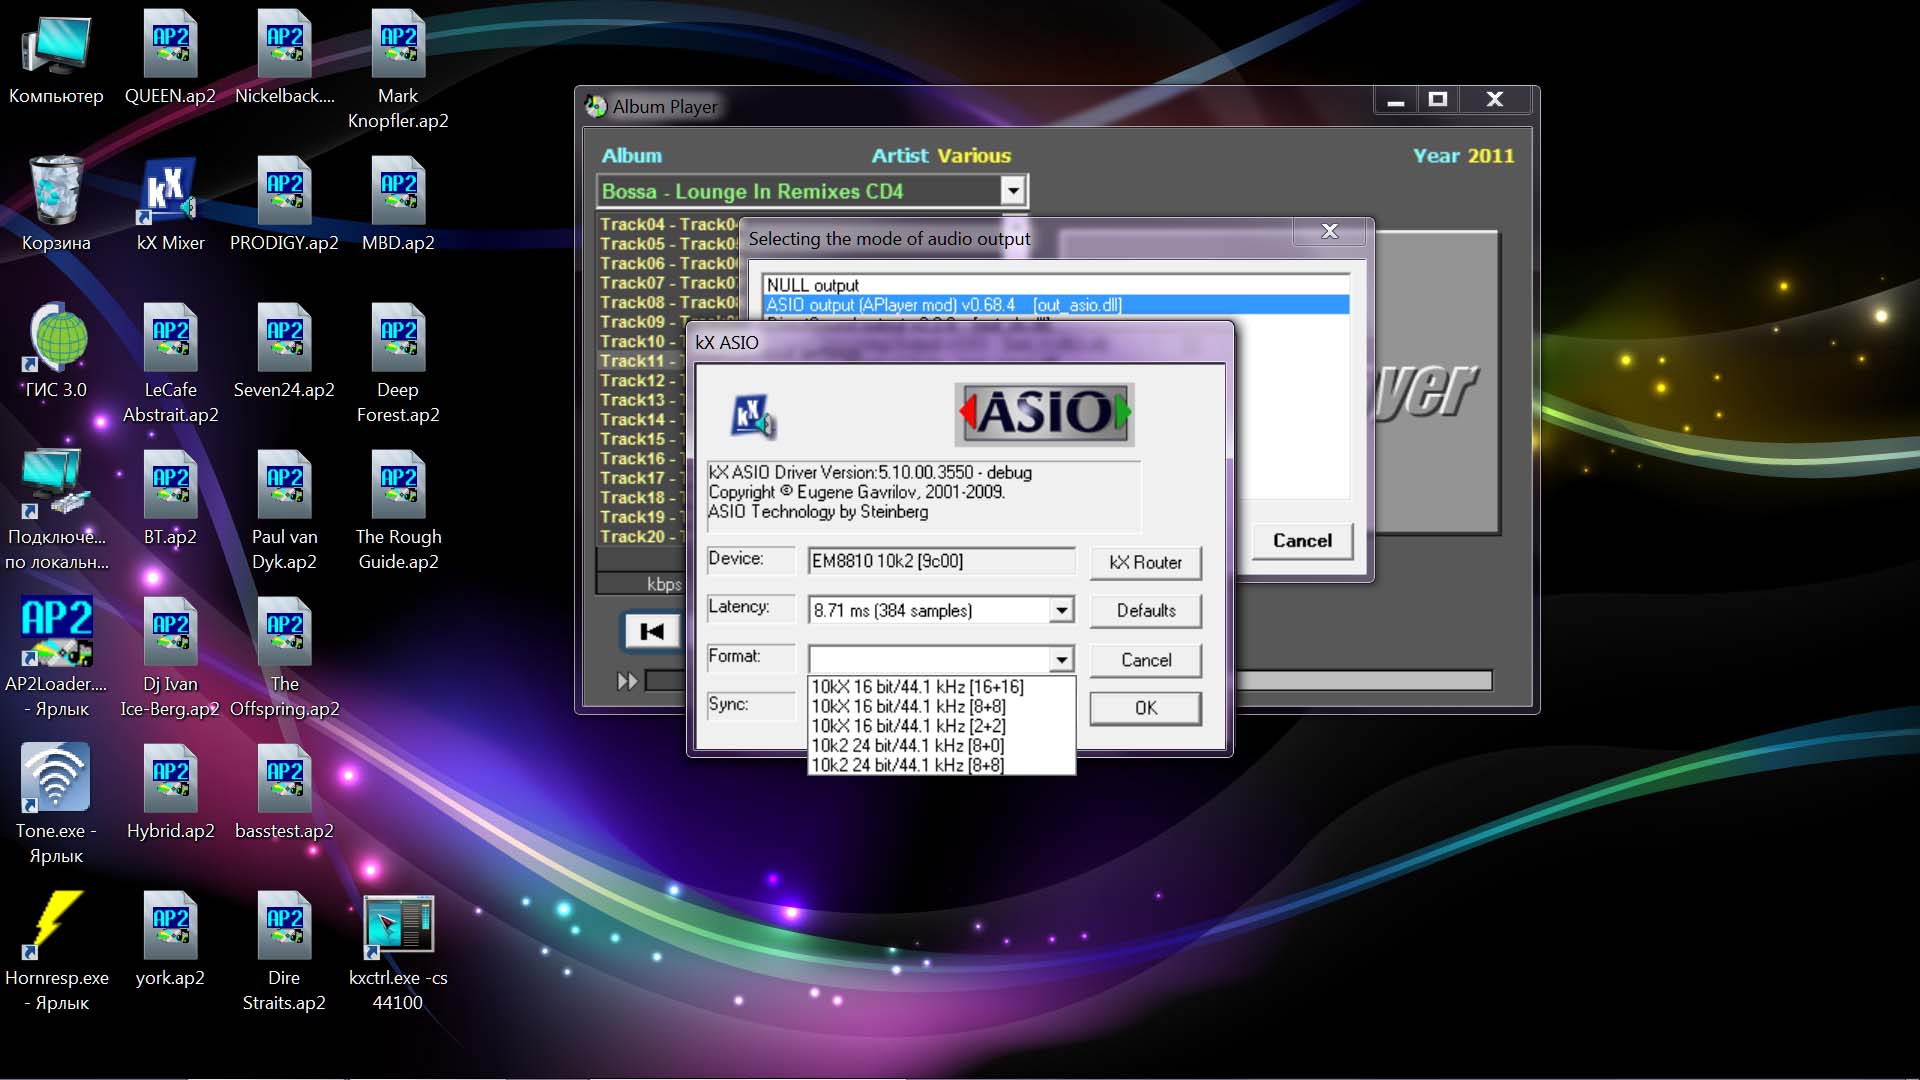Screen dimensions: 1920x1080
Task: Launch AP2Loader shortcut icon
Action: point(56,631)
